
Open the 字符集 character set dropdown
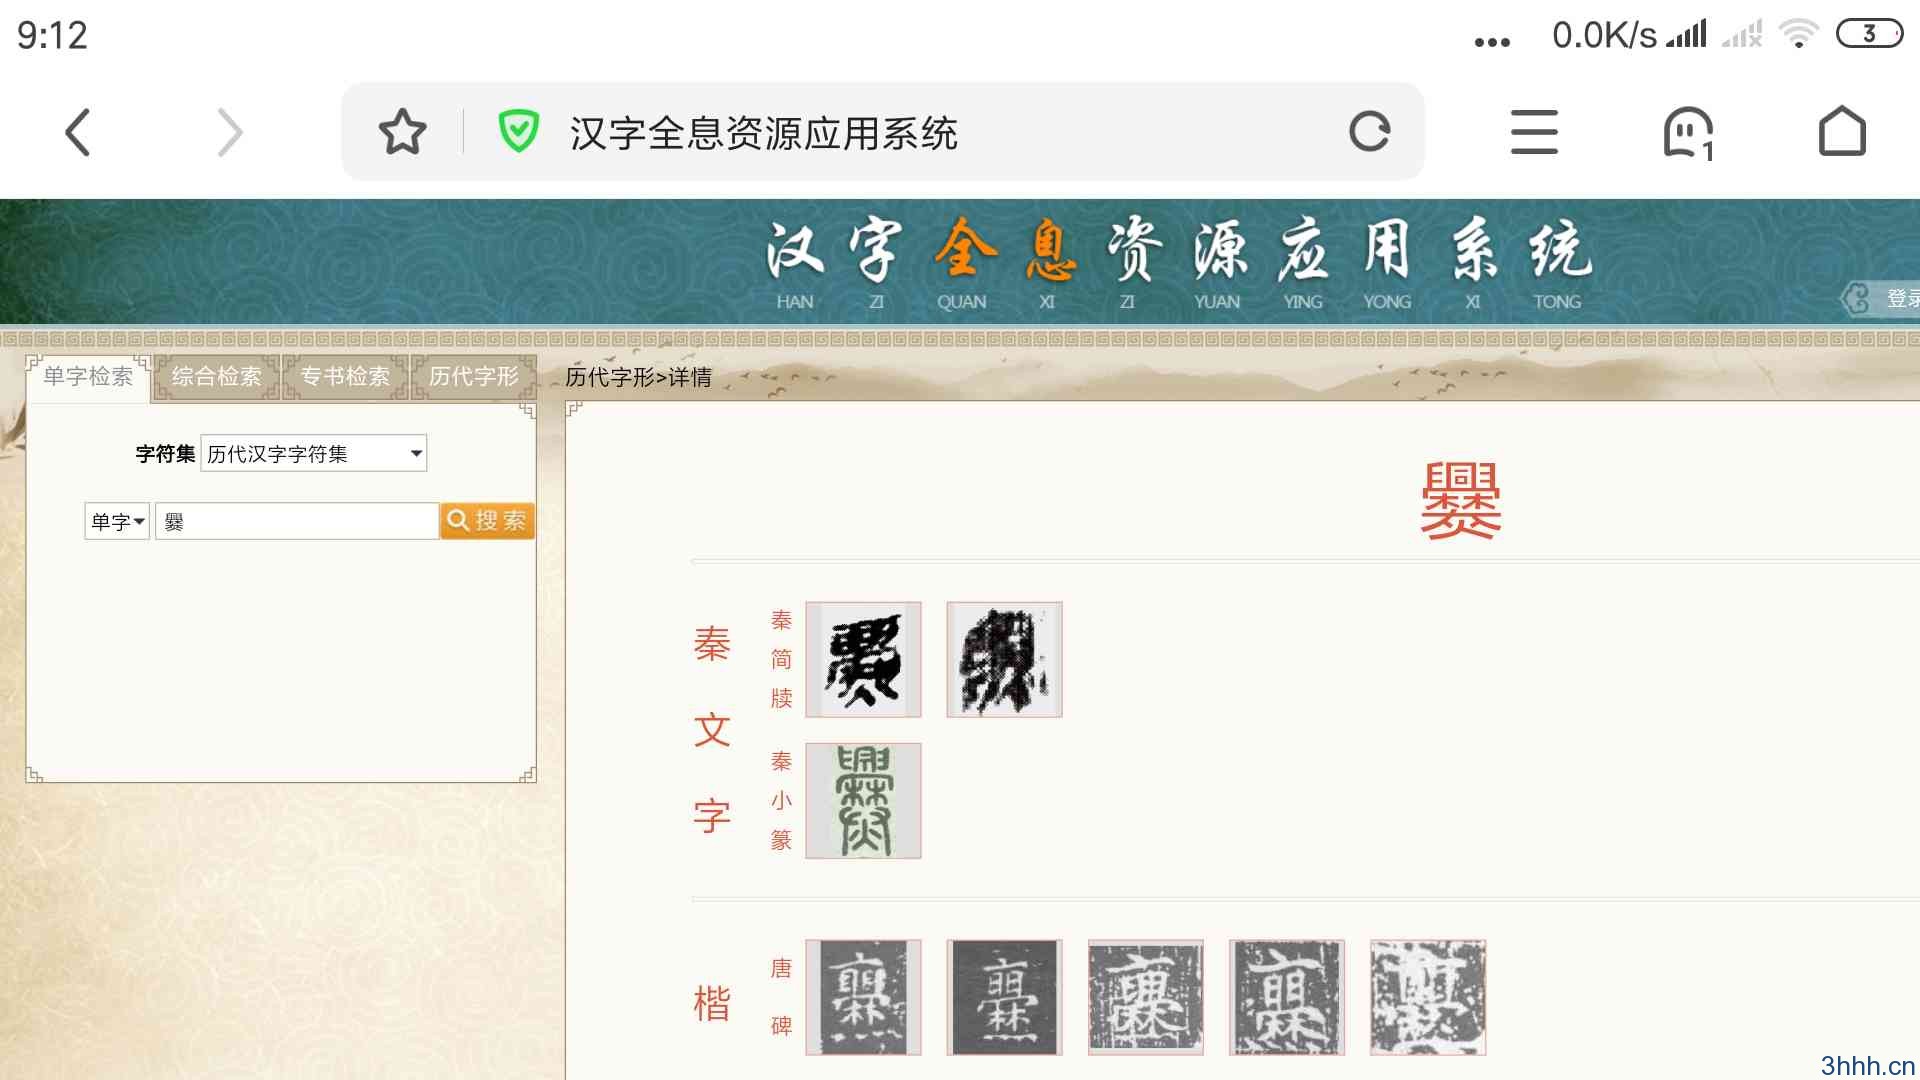click(313, 454)
